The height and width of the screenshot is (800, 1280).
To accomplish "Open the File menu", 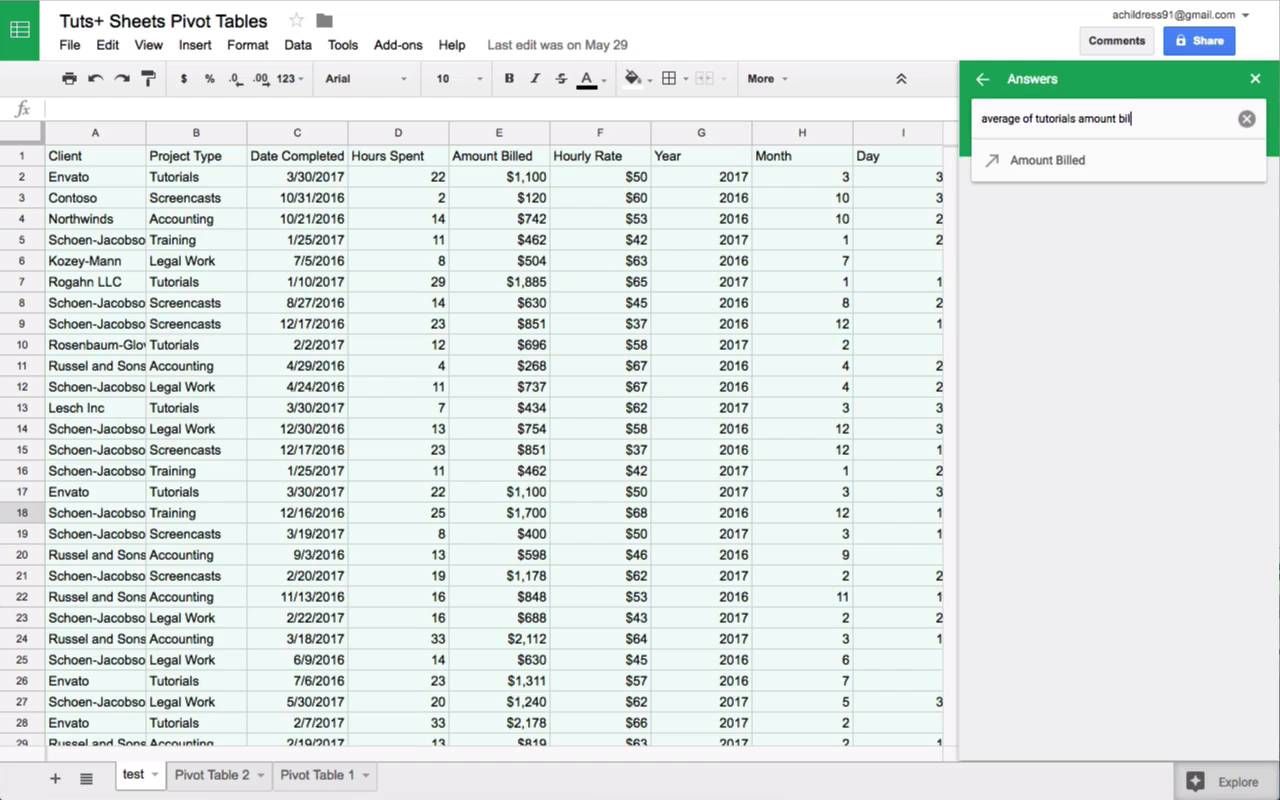I will point(70,45).
